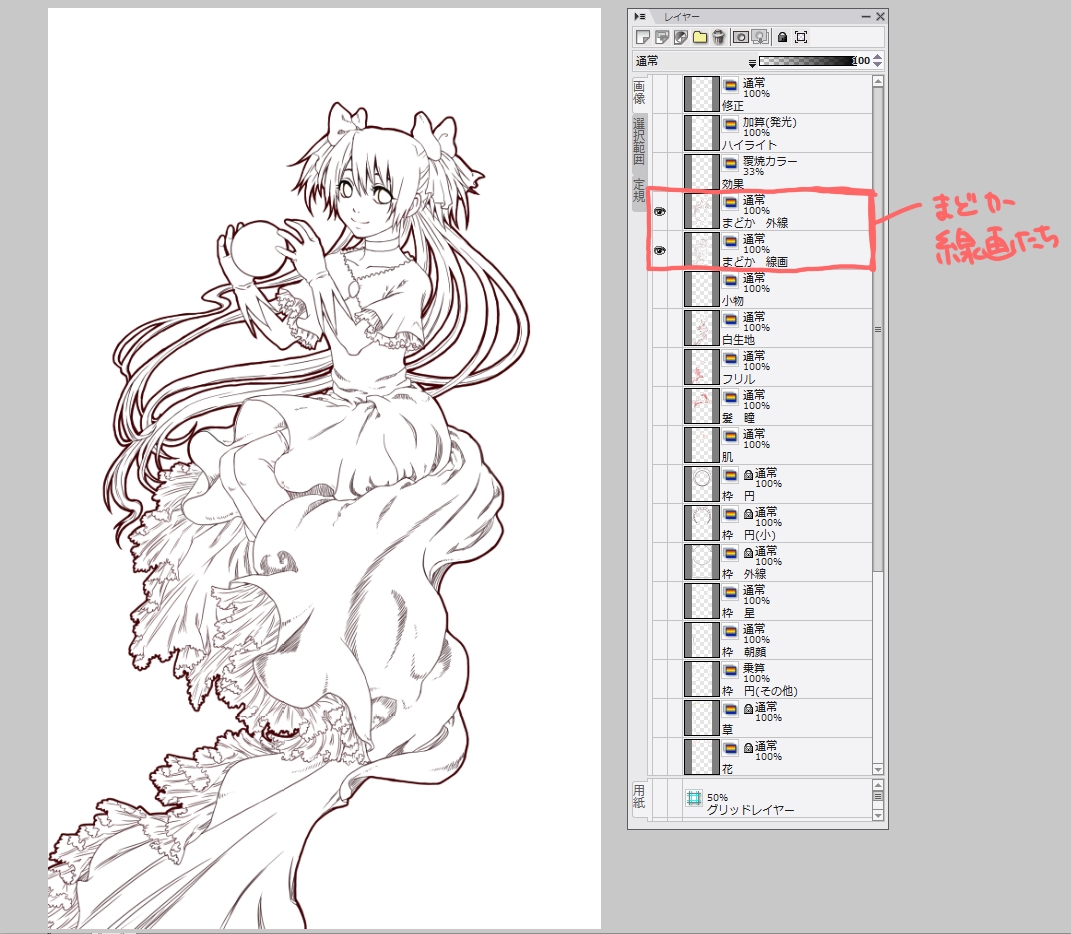Click the raster type icon of まどか 外線 layer
The height and width of the screenshot is (934, 1071).
click(730, 202)
